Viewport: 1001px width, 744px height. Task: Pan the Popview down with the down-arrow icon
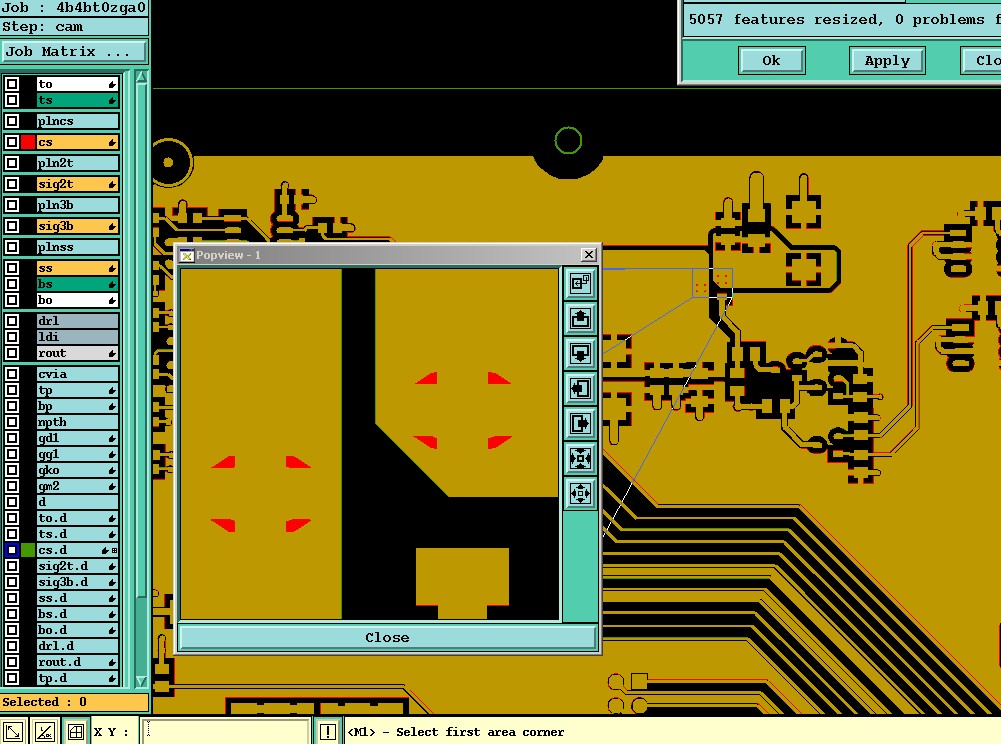pos(580,353)
